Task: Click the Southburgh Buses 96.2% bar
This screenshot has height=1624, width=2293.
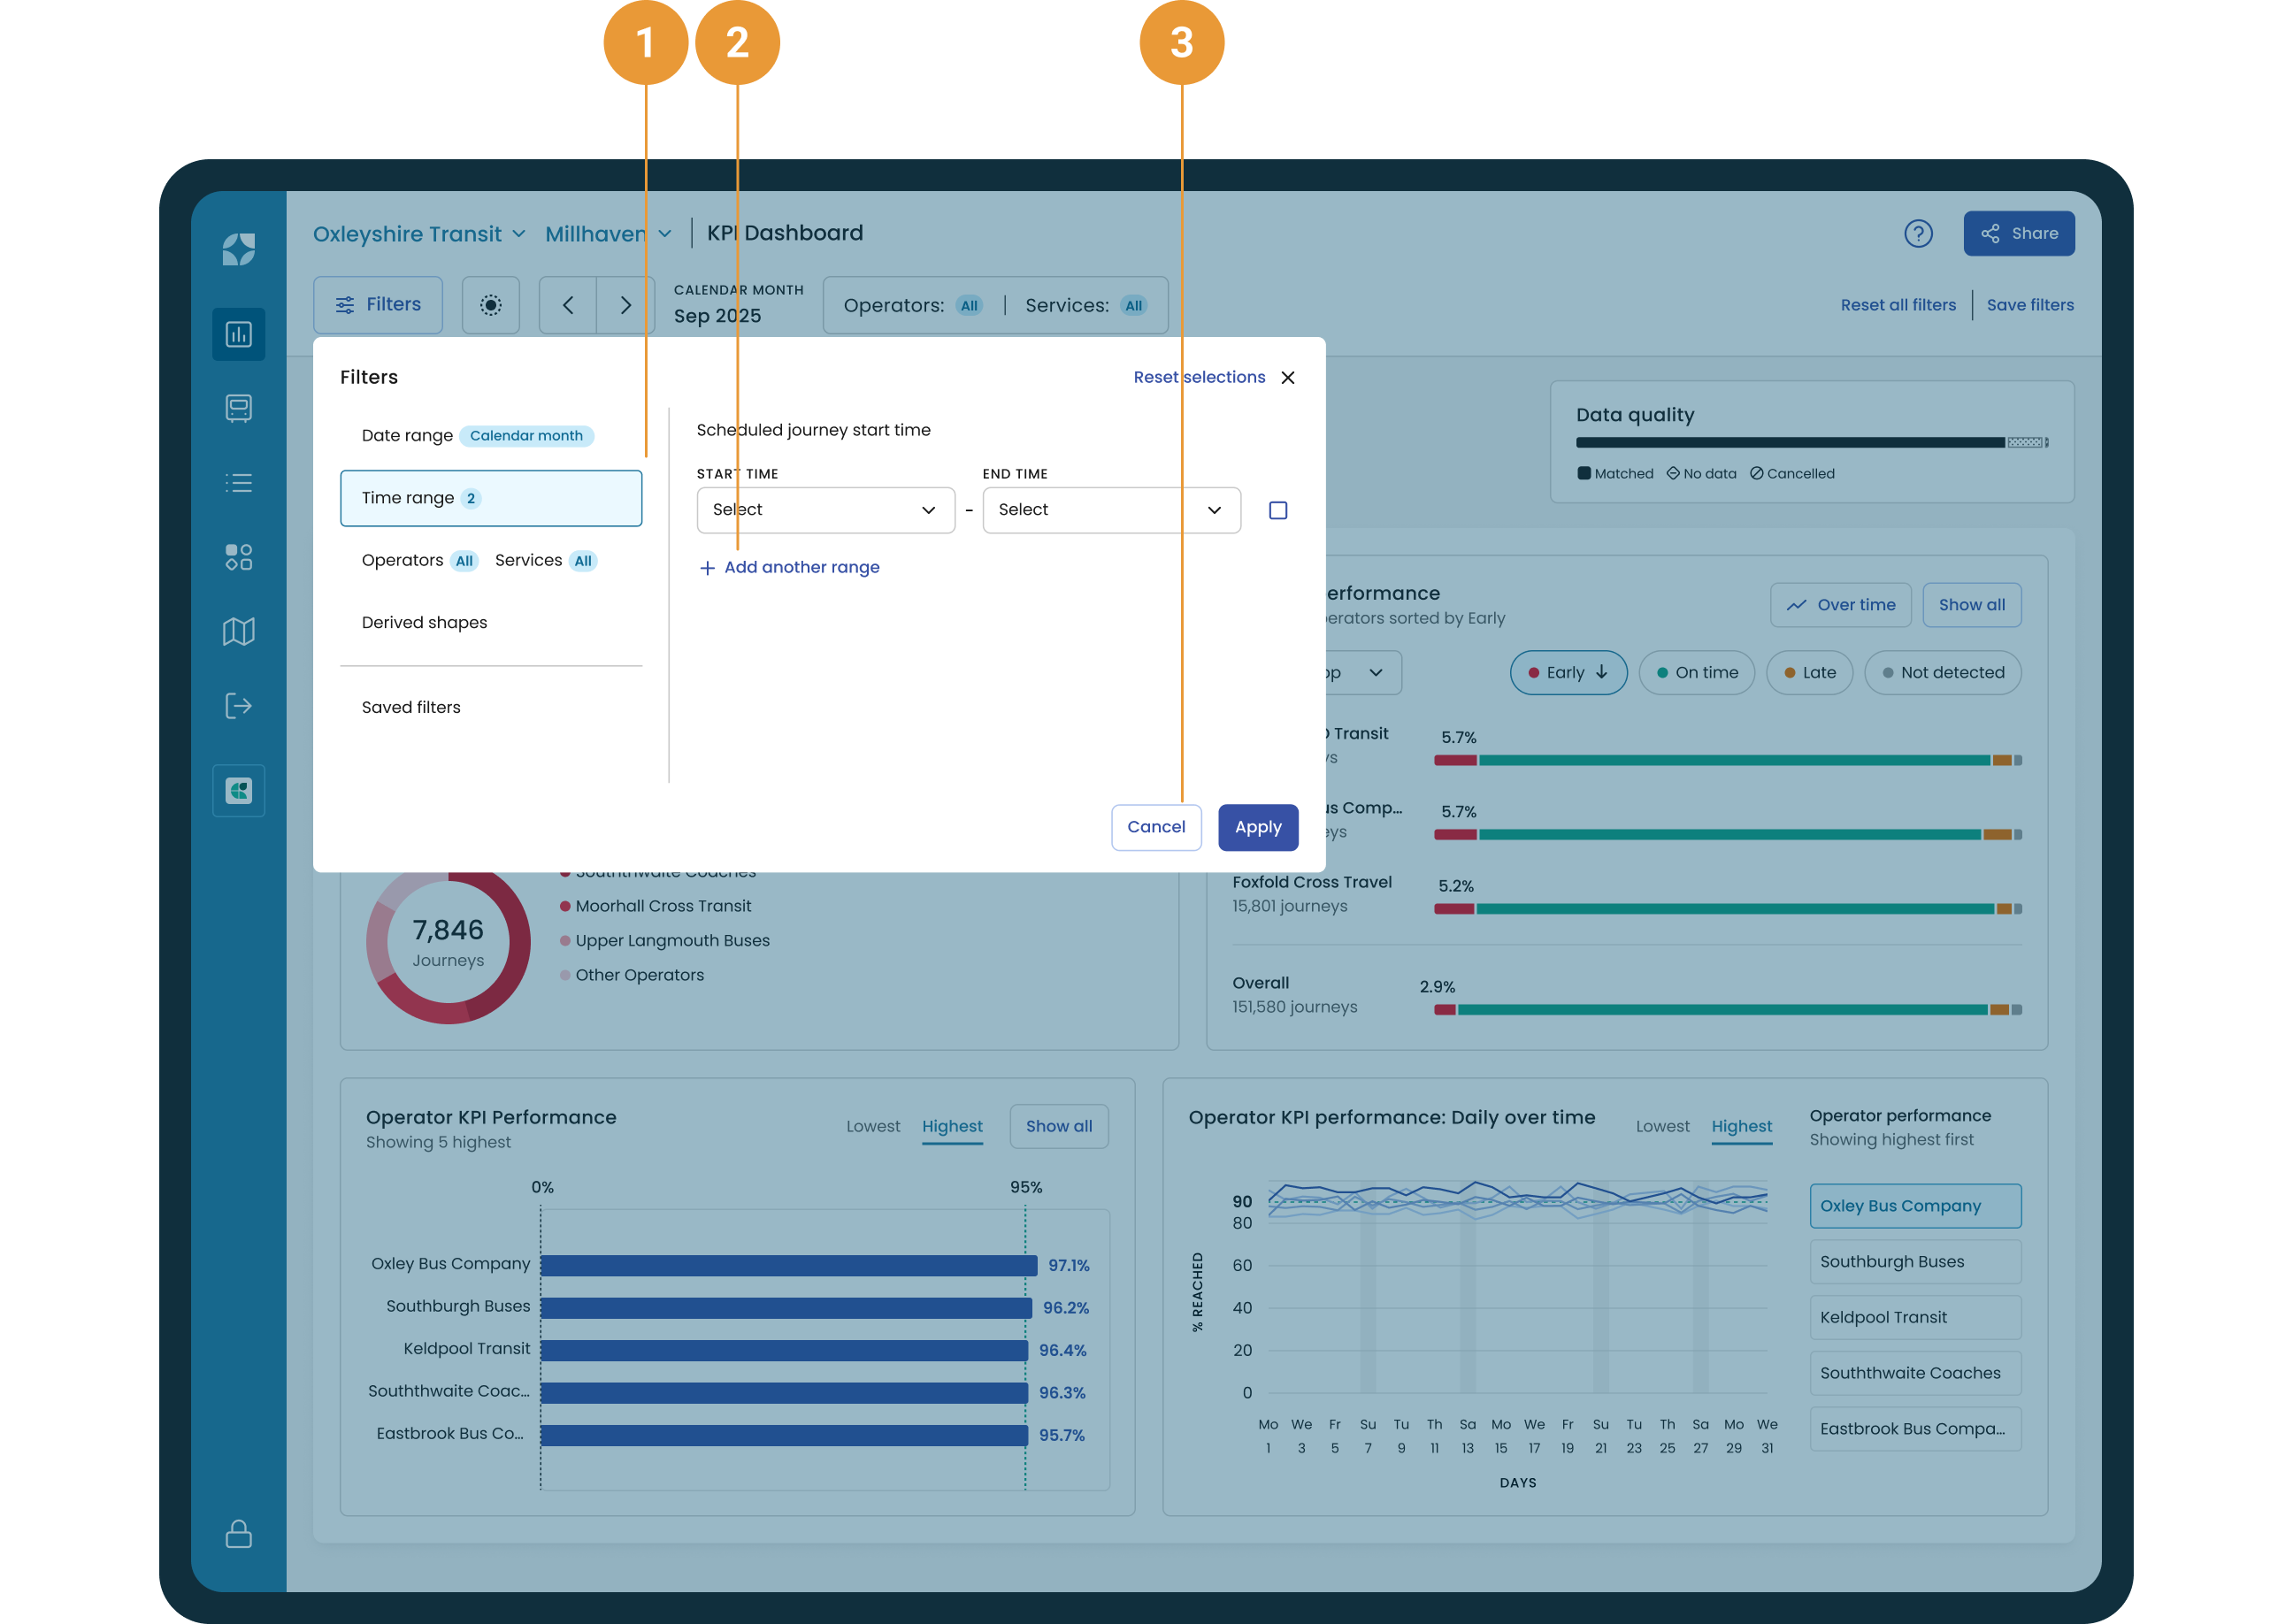Action: (x=786, y=1308)
